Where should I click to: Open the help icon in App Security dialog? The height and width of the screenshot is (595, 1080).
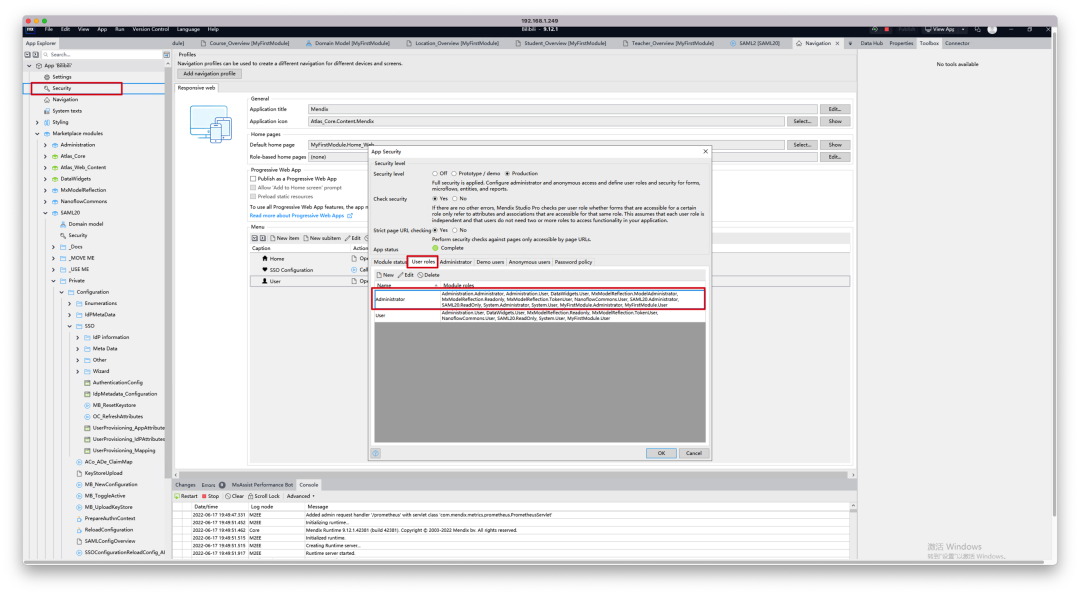tap(376, 453)
